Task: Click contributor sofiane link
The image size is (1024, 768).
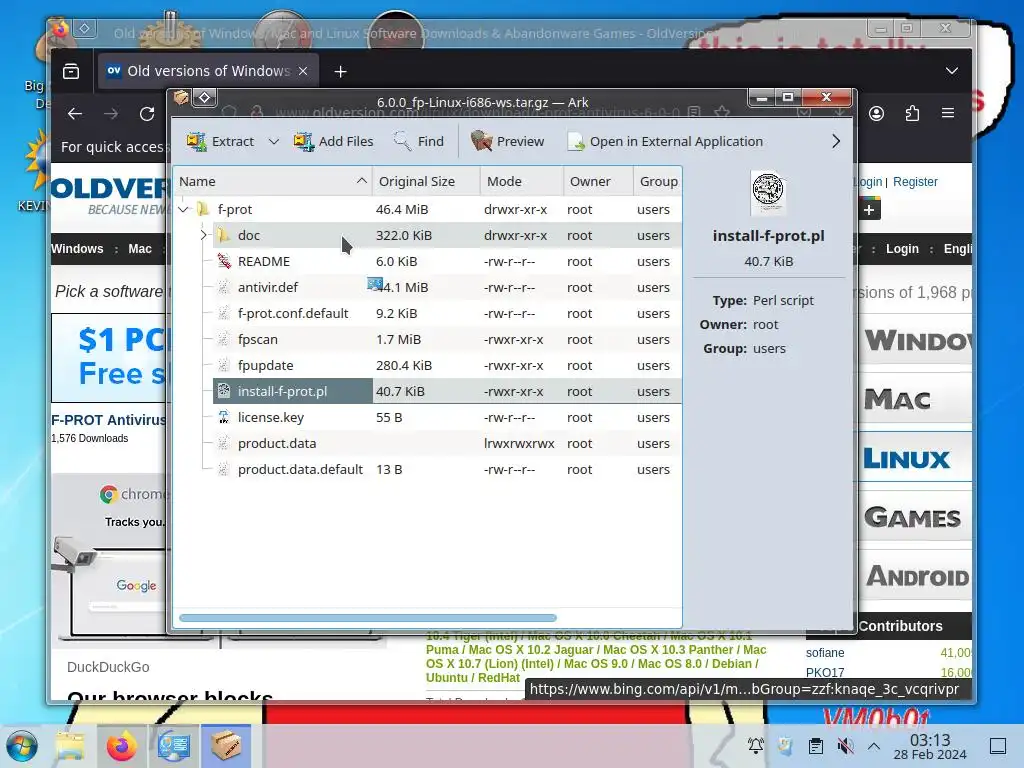Action: (x=825, y=652)
